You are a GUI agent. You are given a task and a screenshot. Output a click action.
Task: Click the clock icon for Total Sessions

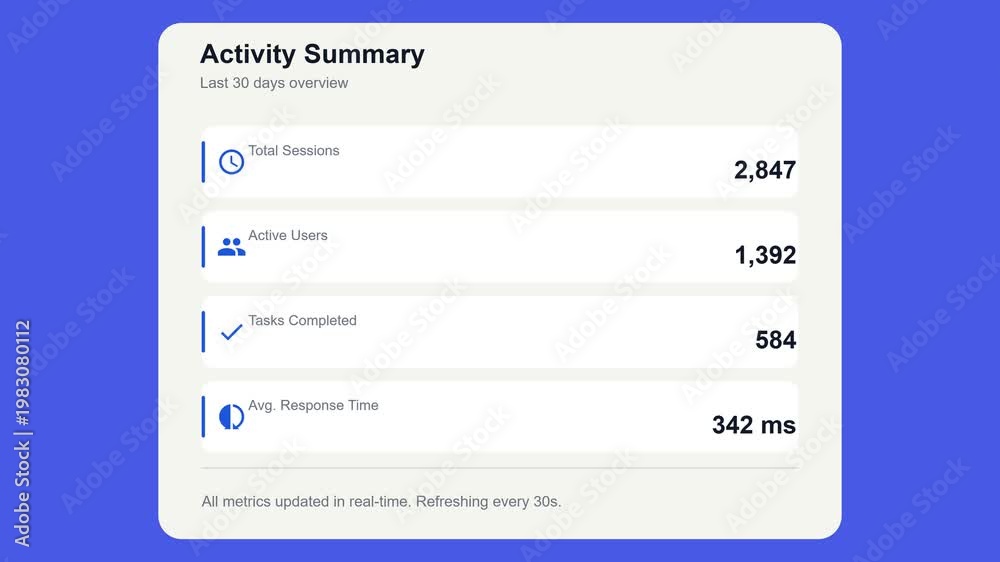coord(231,162)
